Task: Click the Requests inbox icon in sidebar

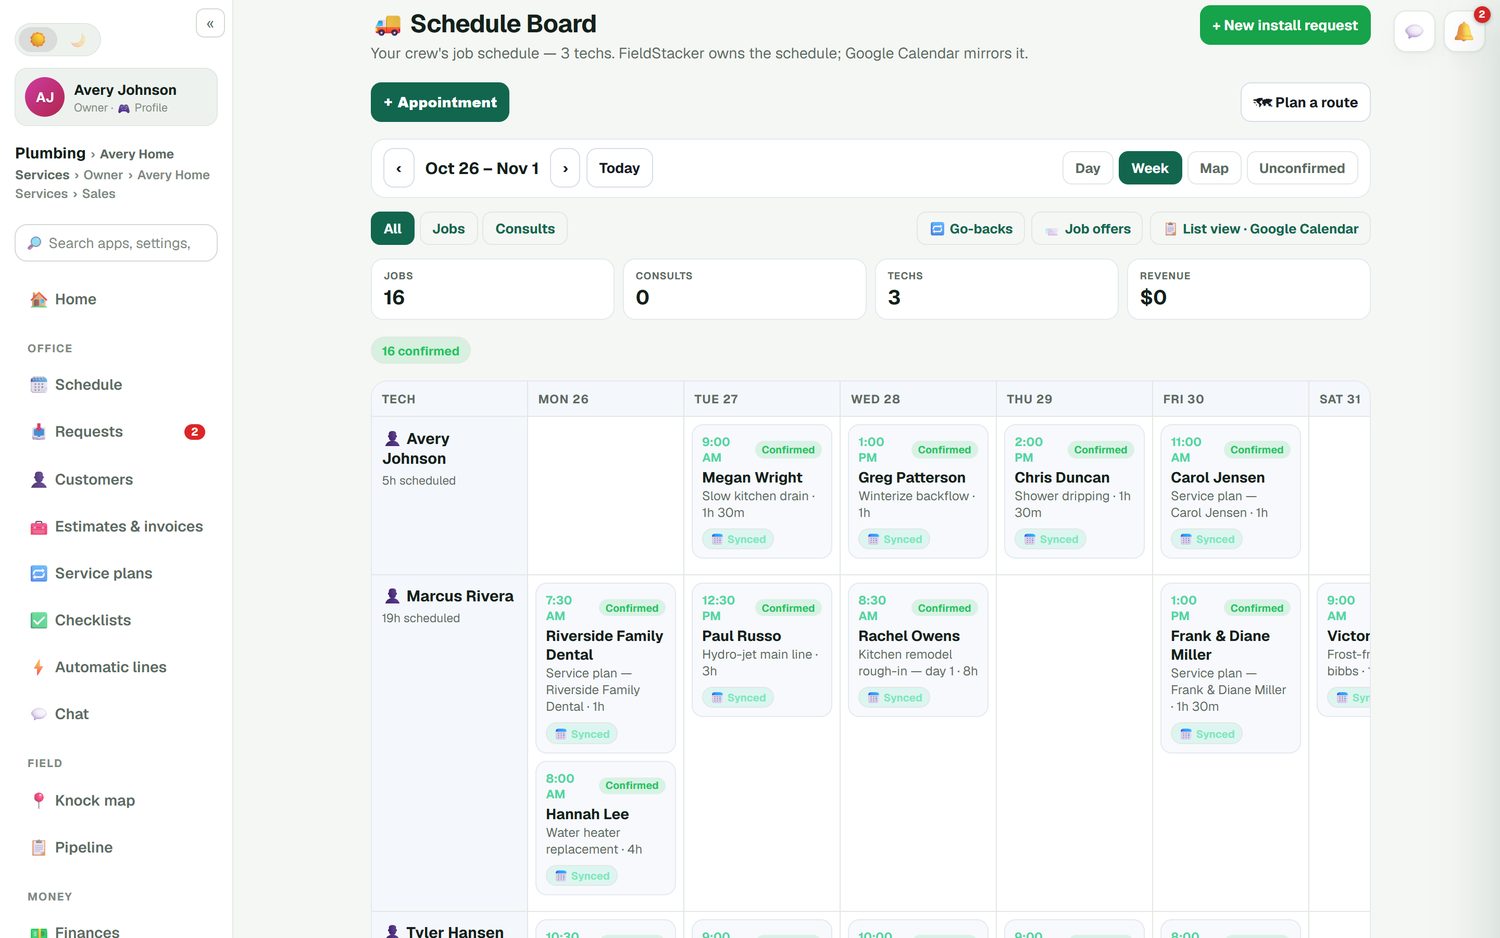Action: tap(38, 432)
